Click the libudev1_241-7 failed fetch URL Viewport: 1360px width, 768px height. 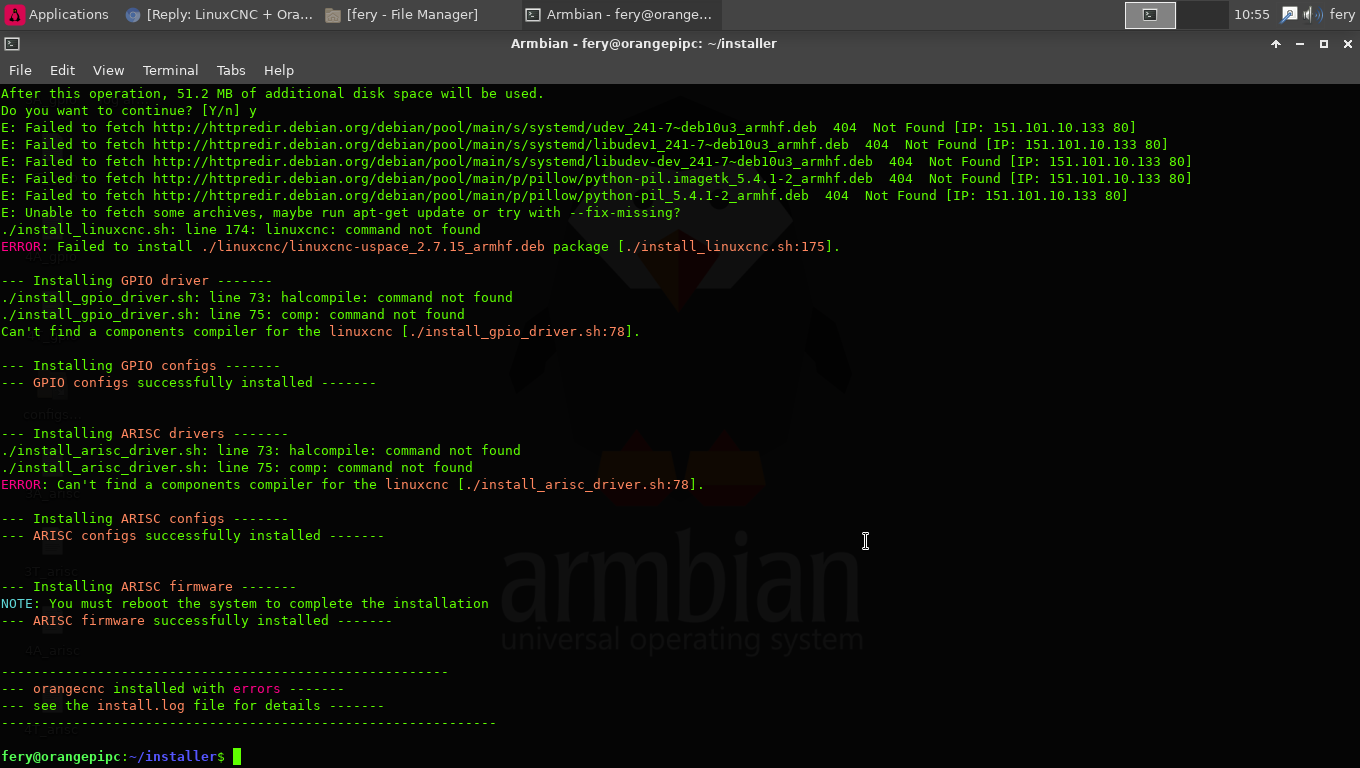(x=501, y=145)
